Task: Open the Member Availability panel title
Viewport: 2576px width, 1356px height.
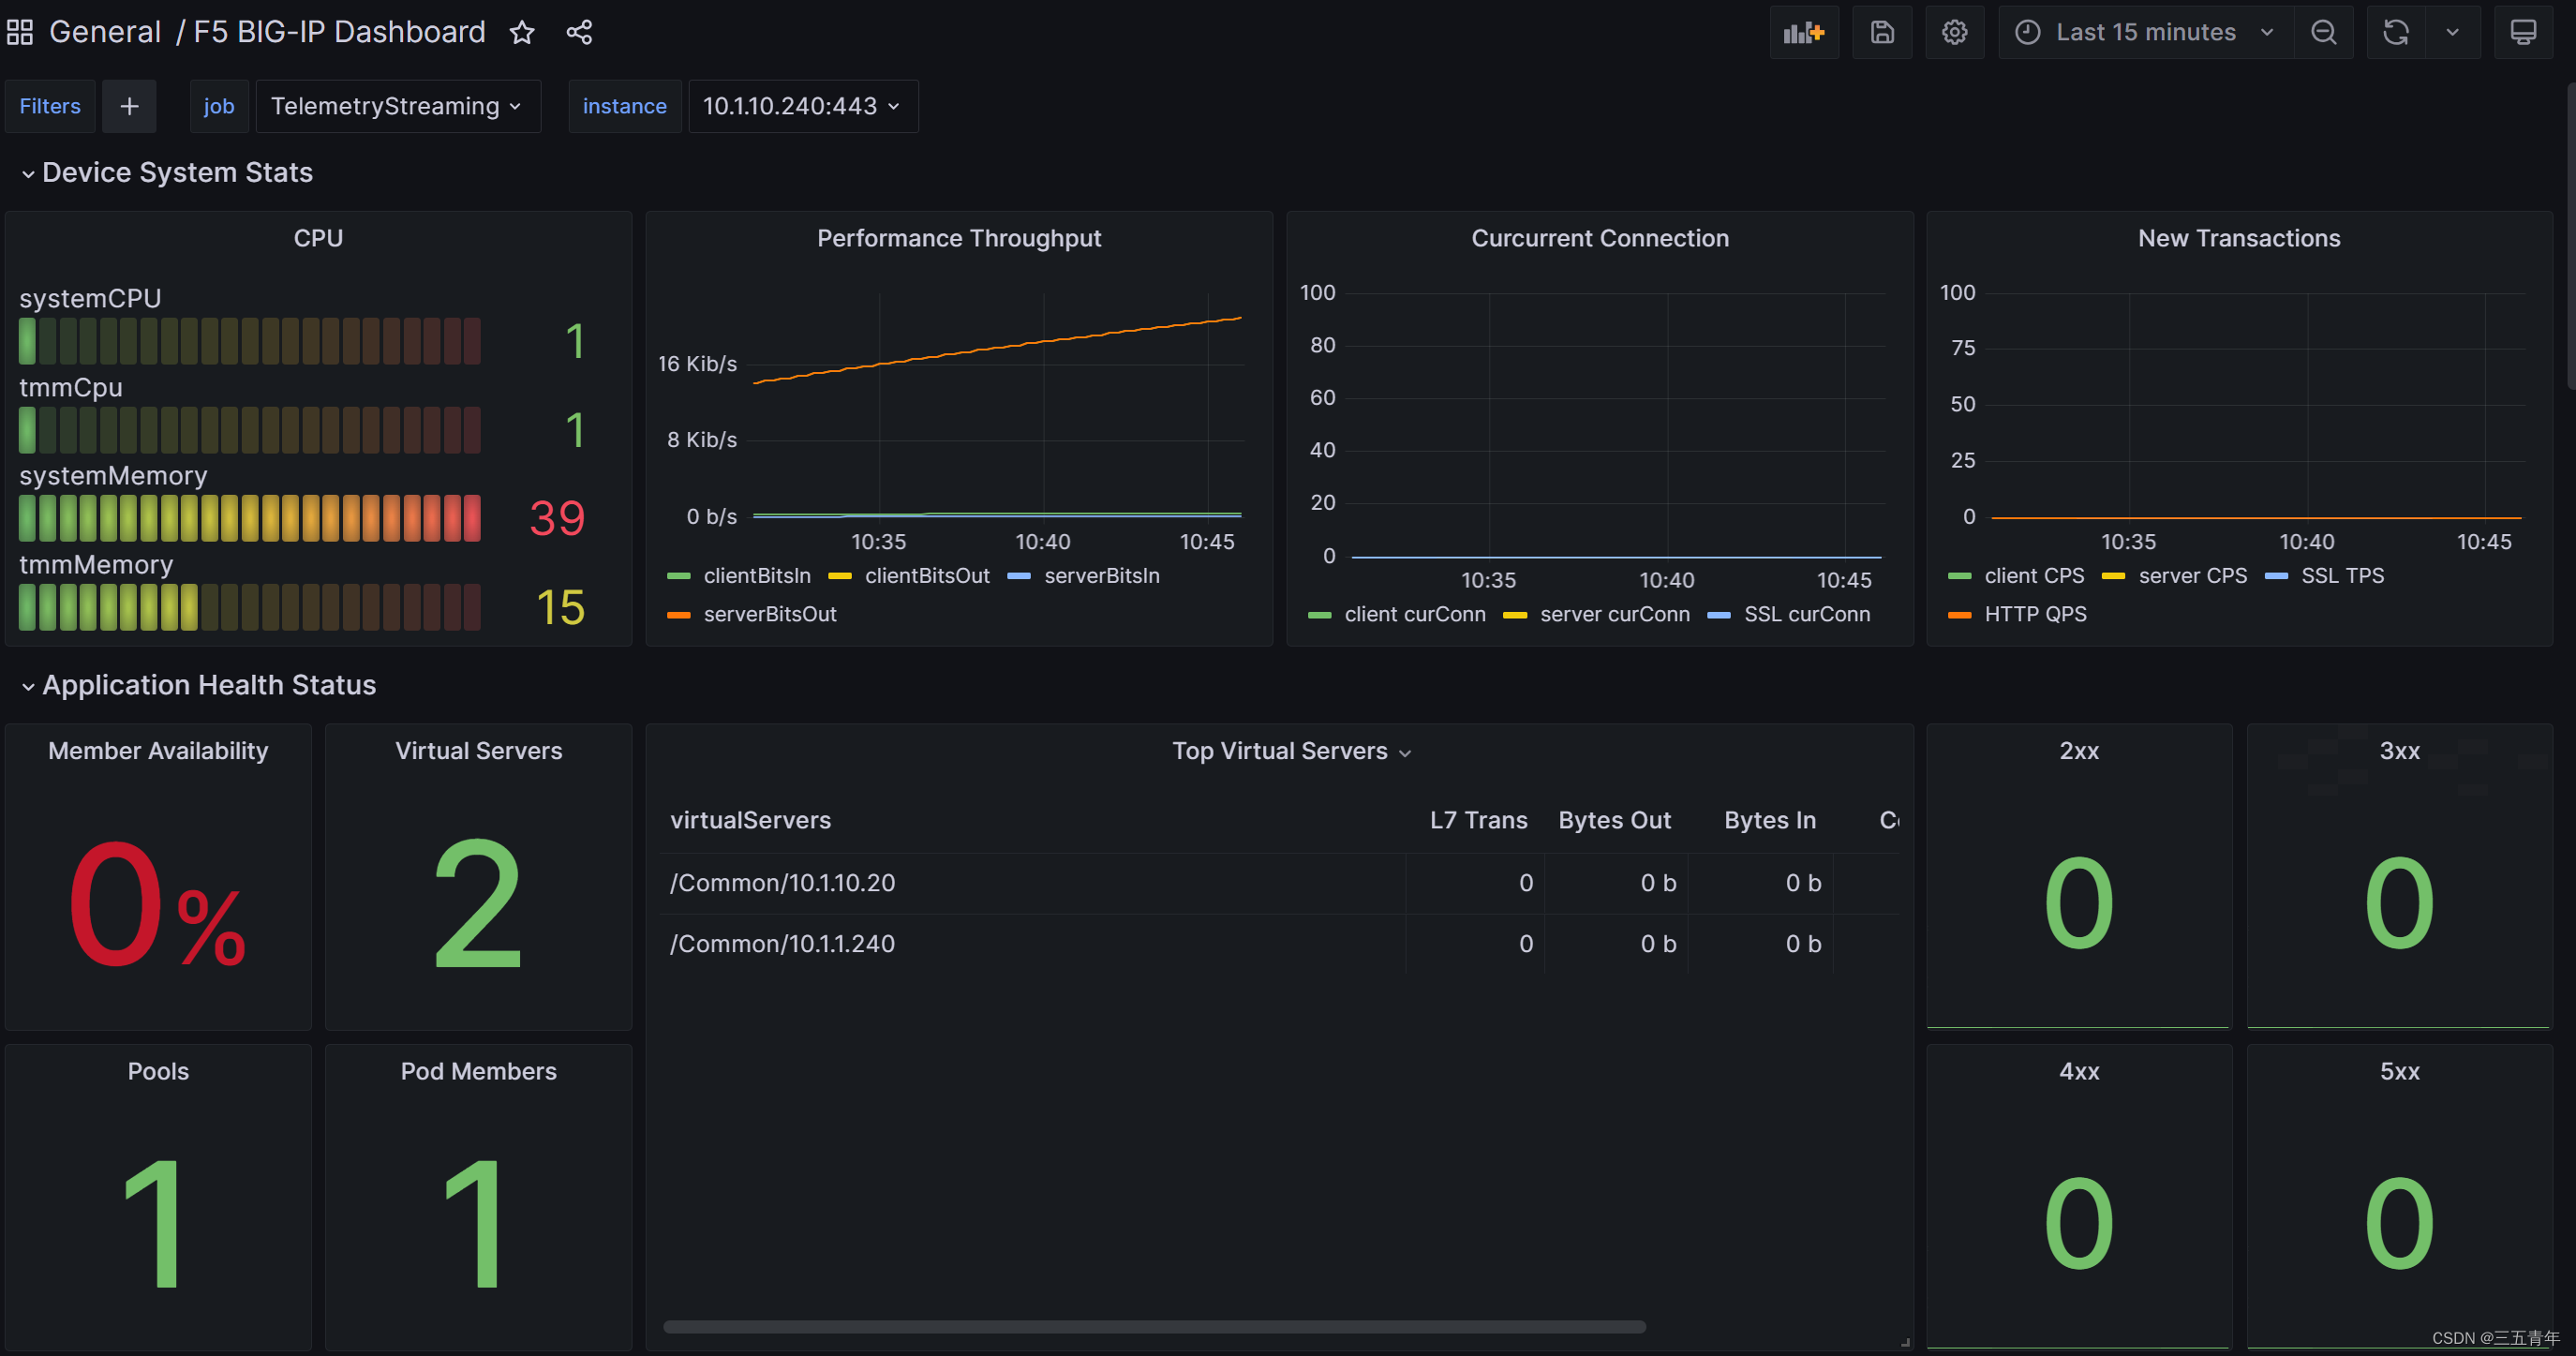Action: tap(158, 751)
